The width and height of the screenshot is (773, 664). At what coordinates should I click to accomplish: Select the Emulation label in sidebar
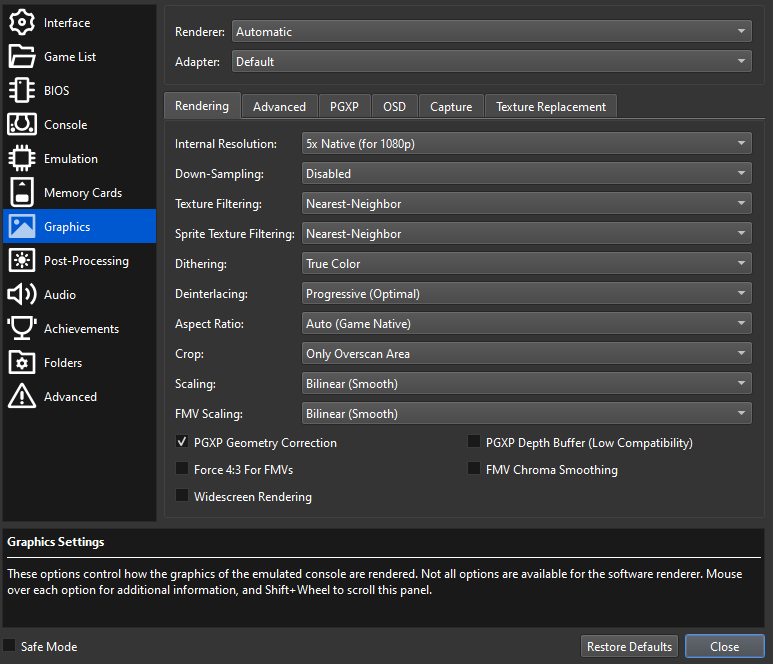(71, 159)
